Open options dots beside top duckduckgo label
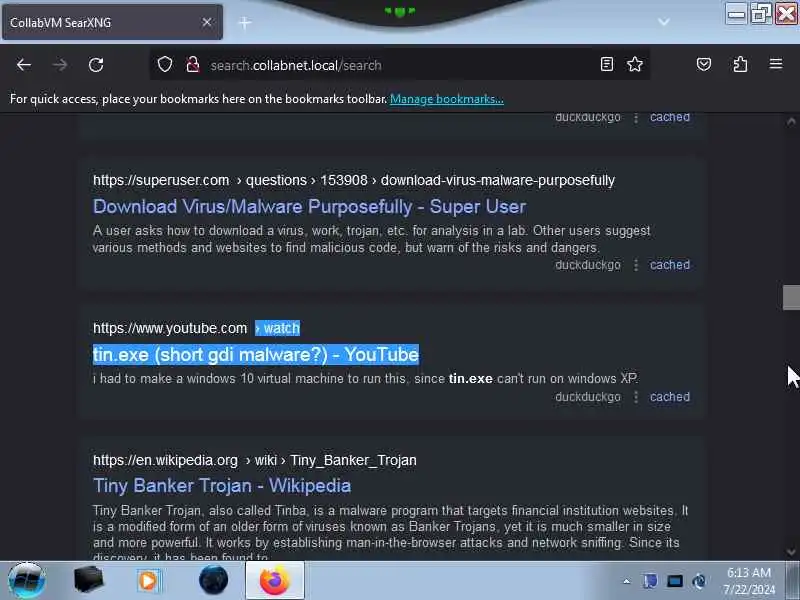This screenshot has width=800, height=600. coord(636,118)
